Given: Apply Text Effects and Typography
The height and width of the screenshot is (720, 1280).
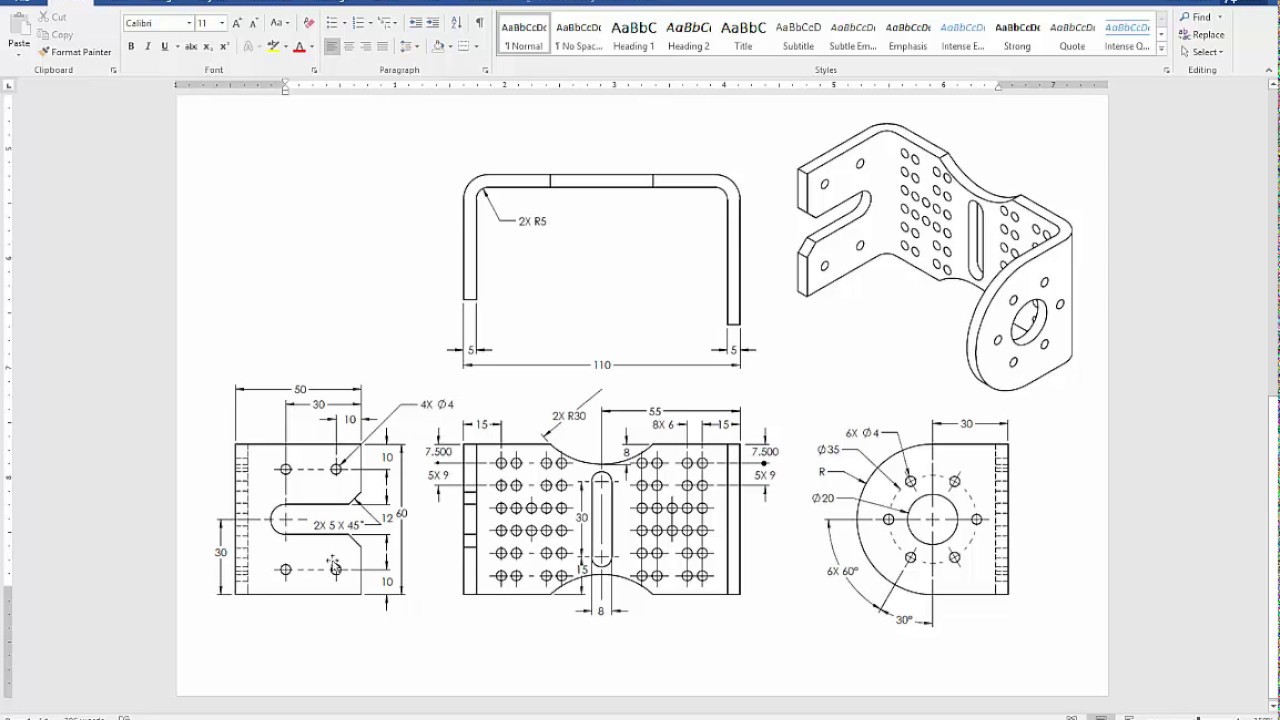Looking at the screenshot, I should 249,47.
